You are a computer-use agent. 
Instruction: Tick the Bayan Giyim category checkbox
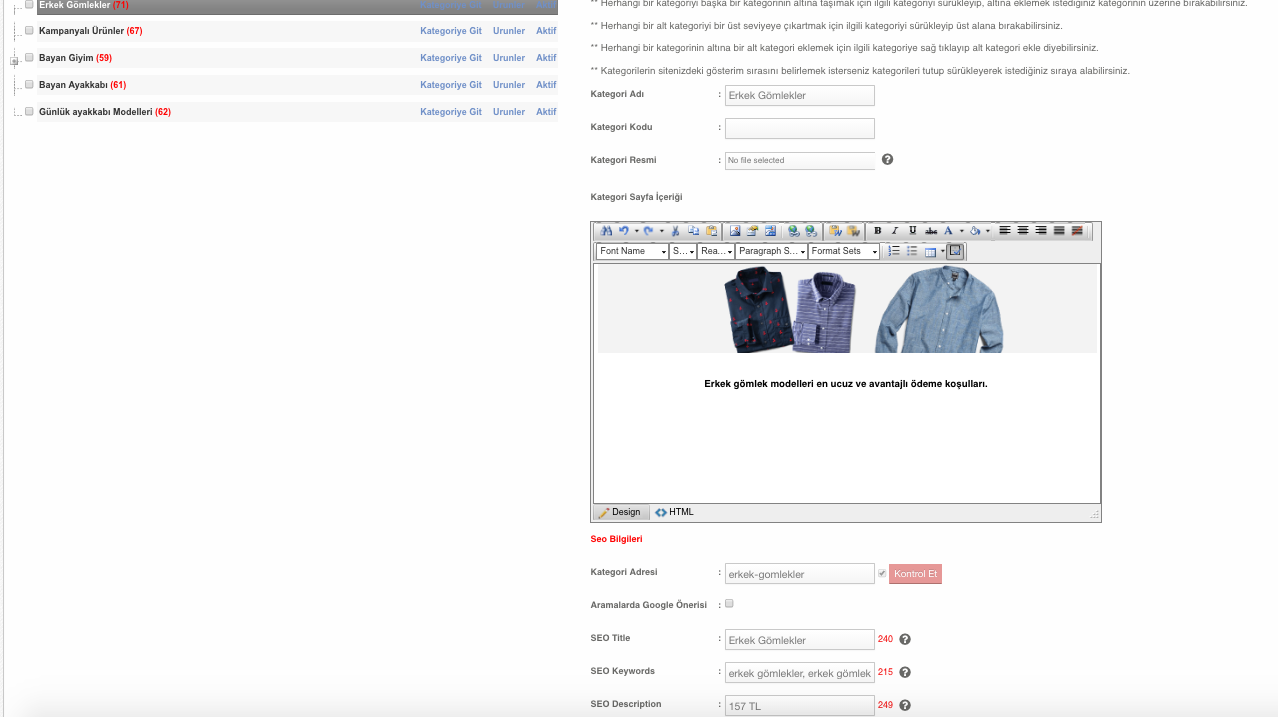click(29, 57)
